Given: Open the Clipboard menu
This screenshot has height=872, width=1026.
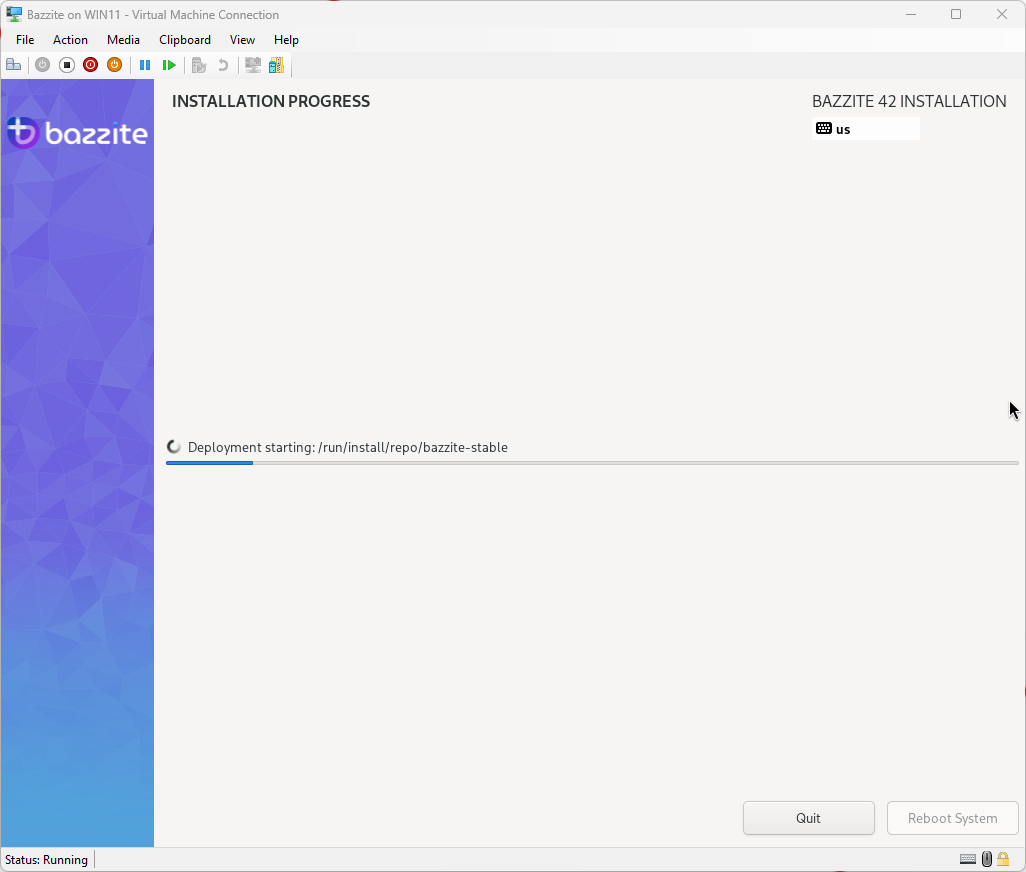Looking at the screenshot, I should [185, 40].
